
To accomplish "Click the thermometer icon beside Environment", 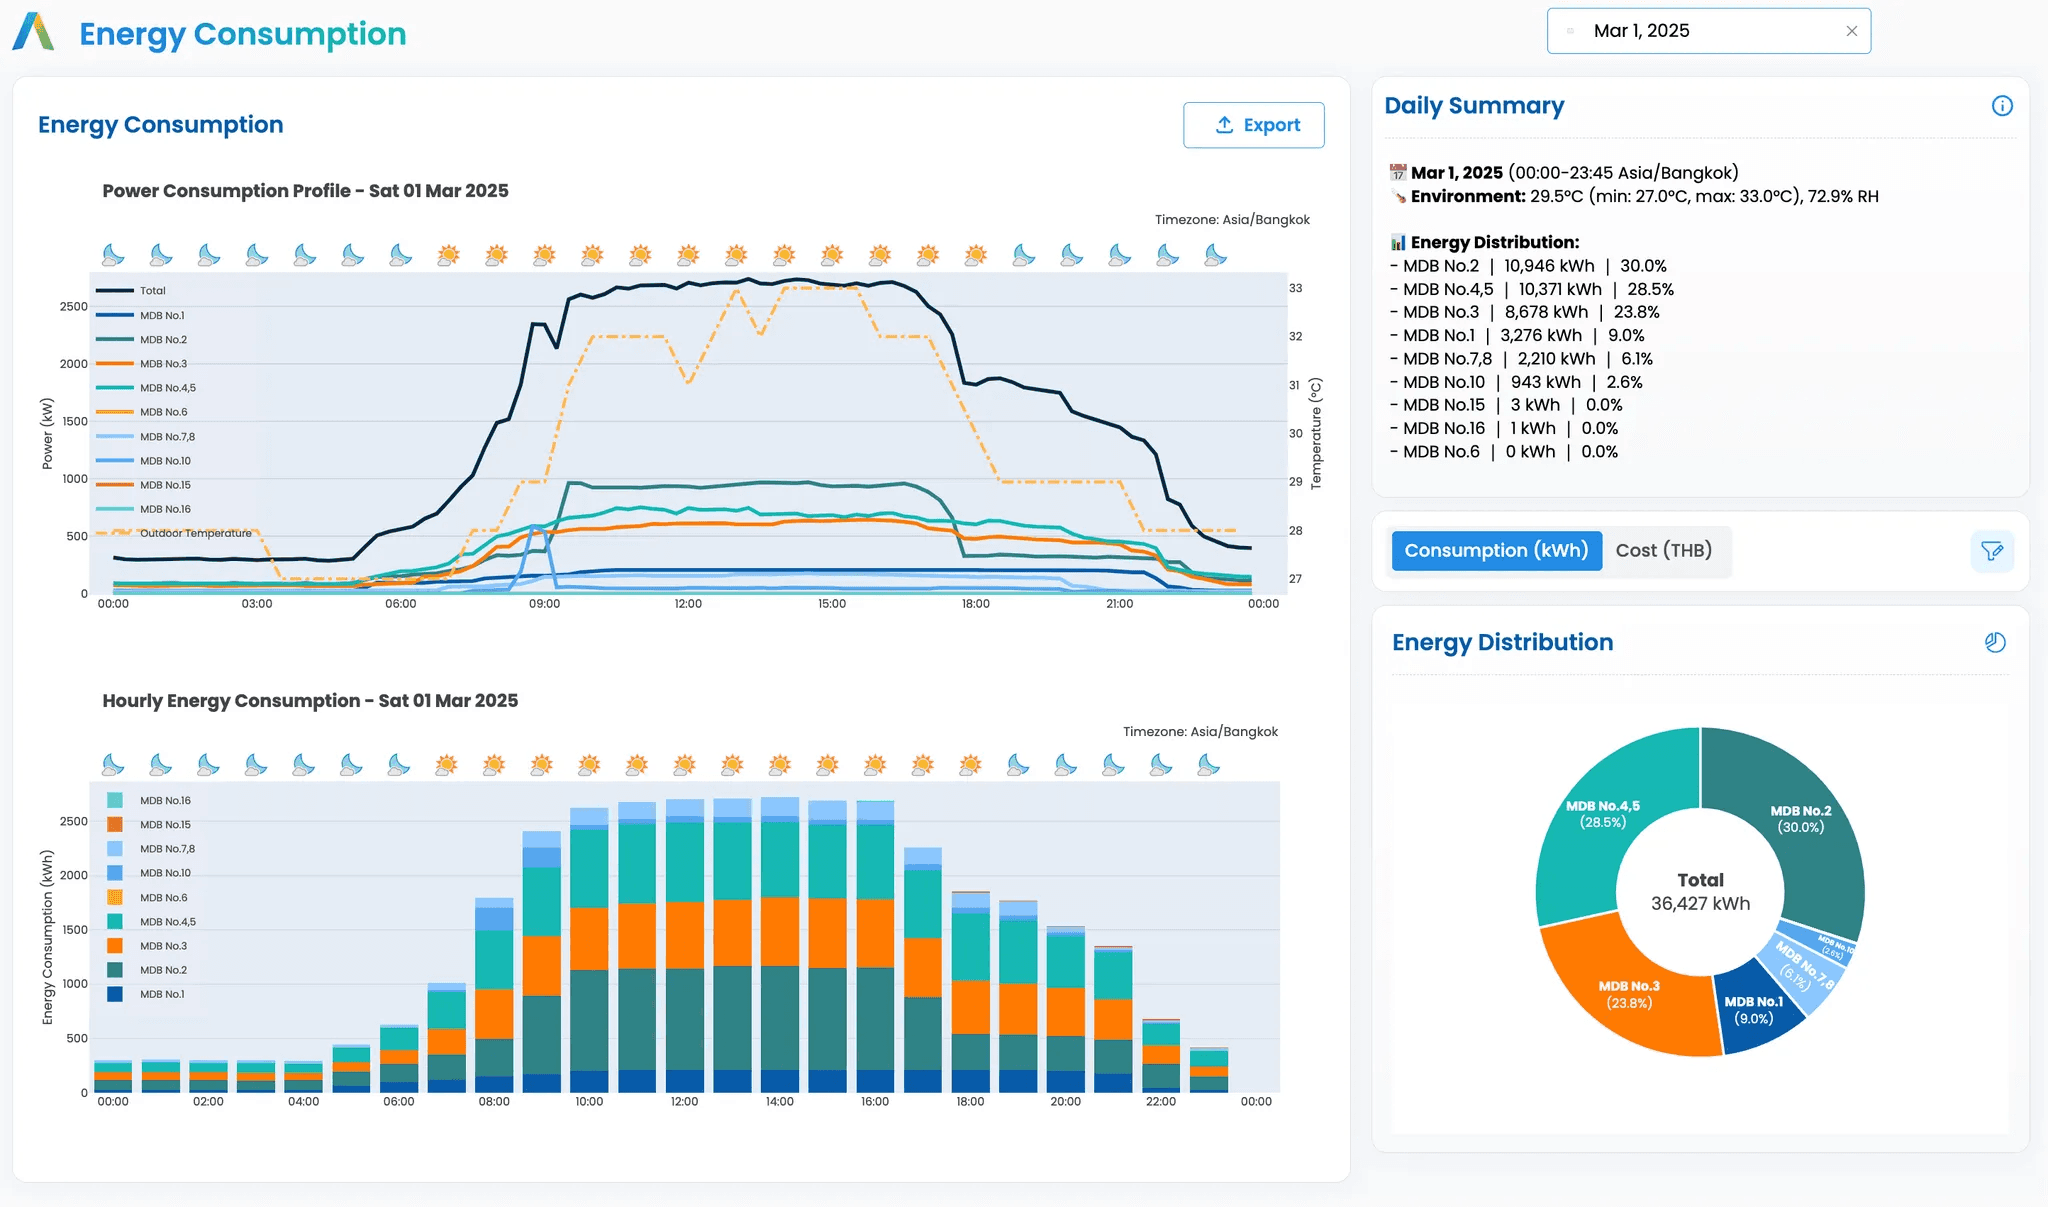I will click(1398, 197).
